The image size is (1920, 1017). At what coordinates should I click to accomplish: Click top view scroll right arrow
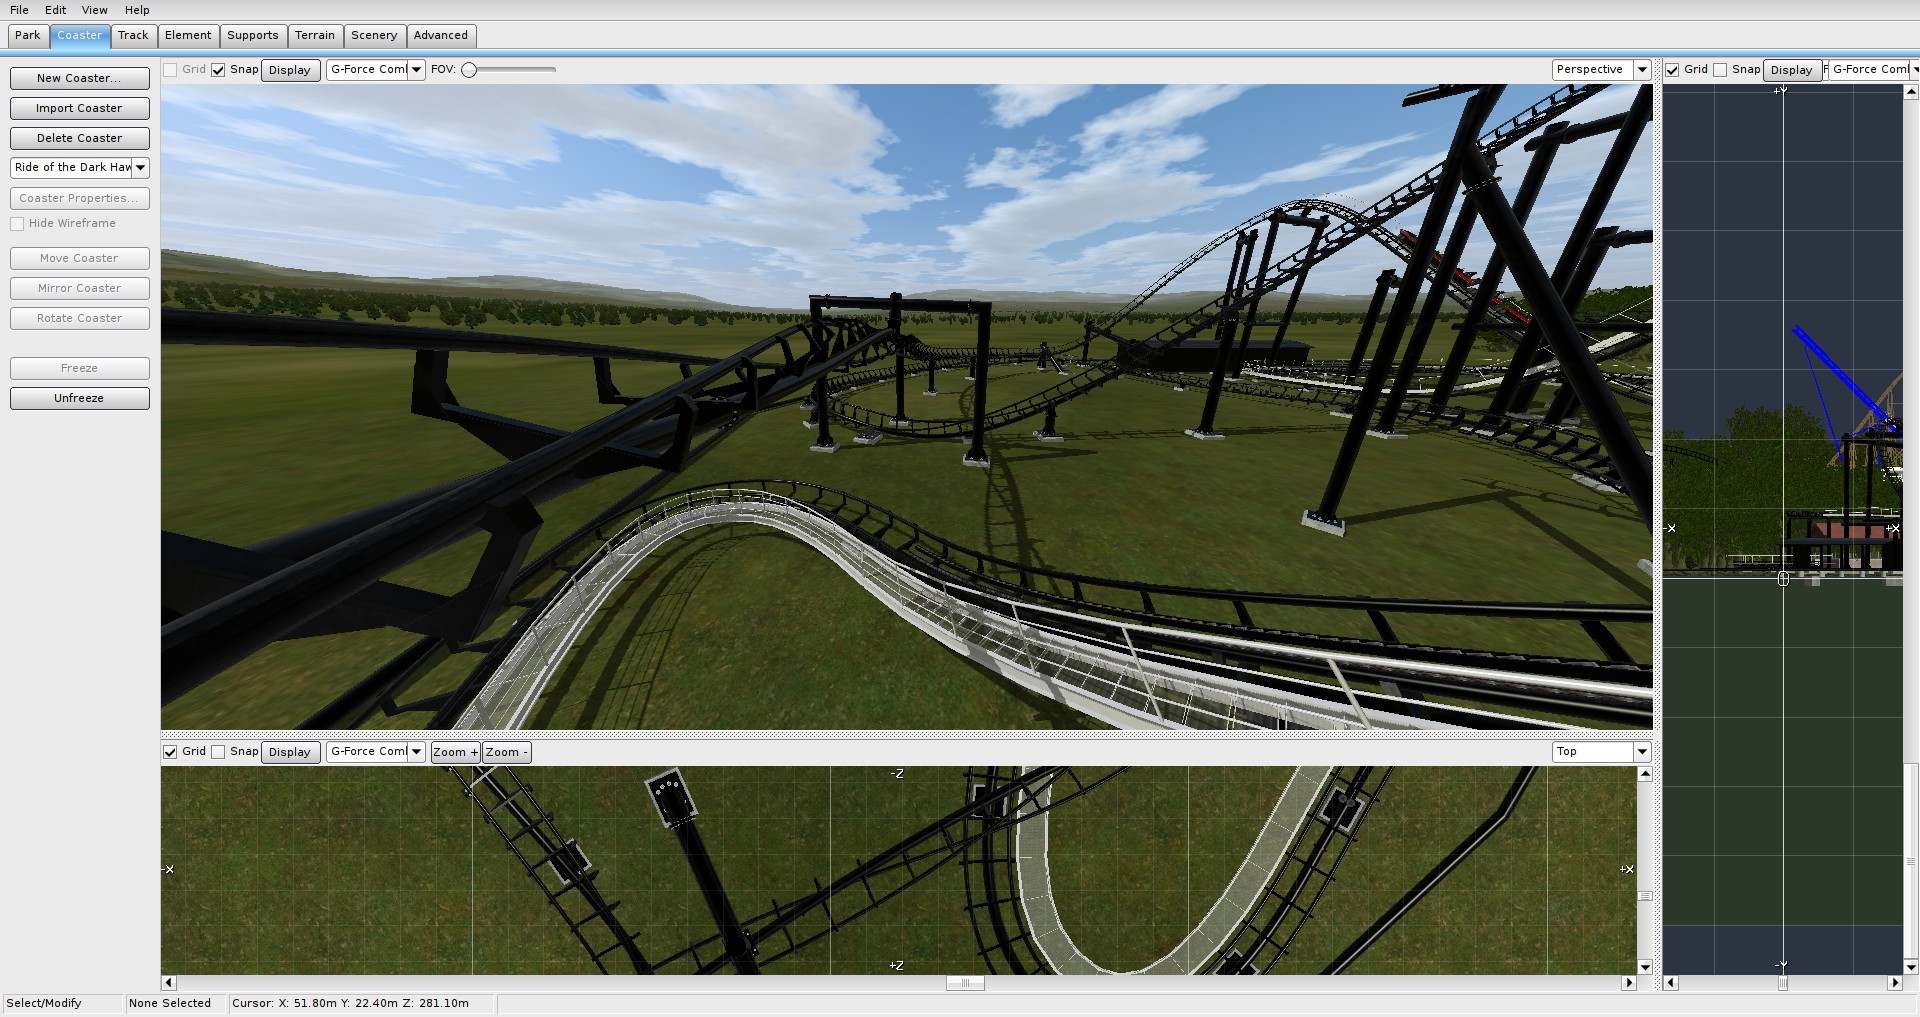click(1629, 983)
